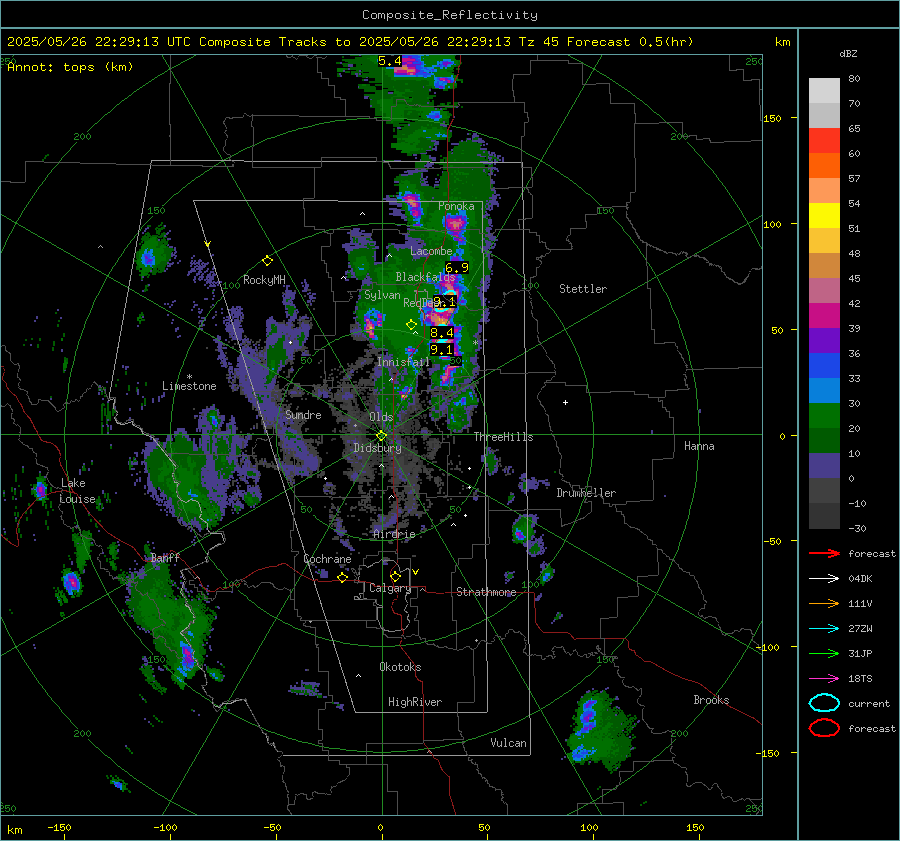Select the Lacombe label
This screenshot has height=841, width=900.
431,251
